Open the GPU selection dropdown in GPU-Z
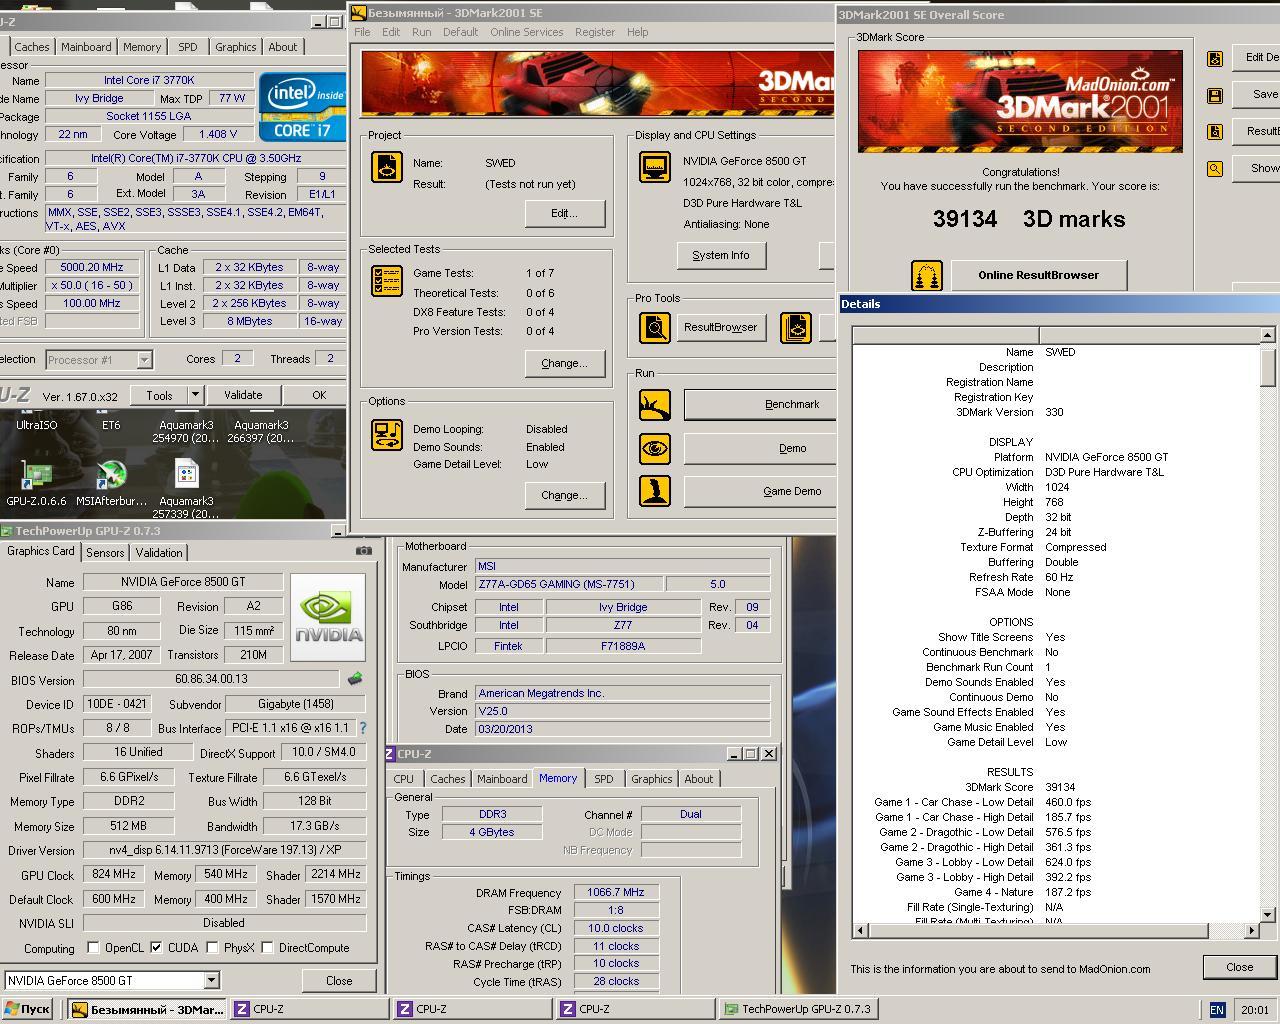Viewport: 1280px width, 1024px height. pyautogui.click(x=211, y=980)
